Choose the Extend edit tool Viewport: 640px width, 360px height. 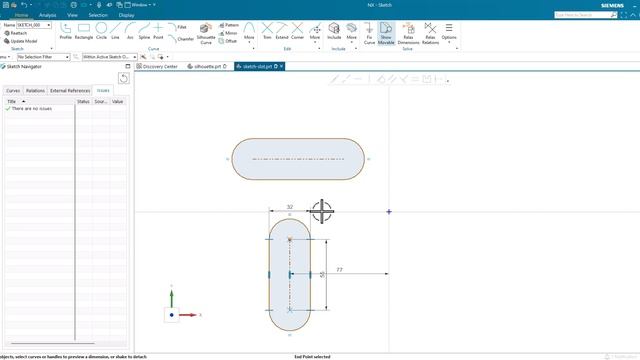coord(282,31)
